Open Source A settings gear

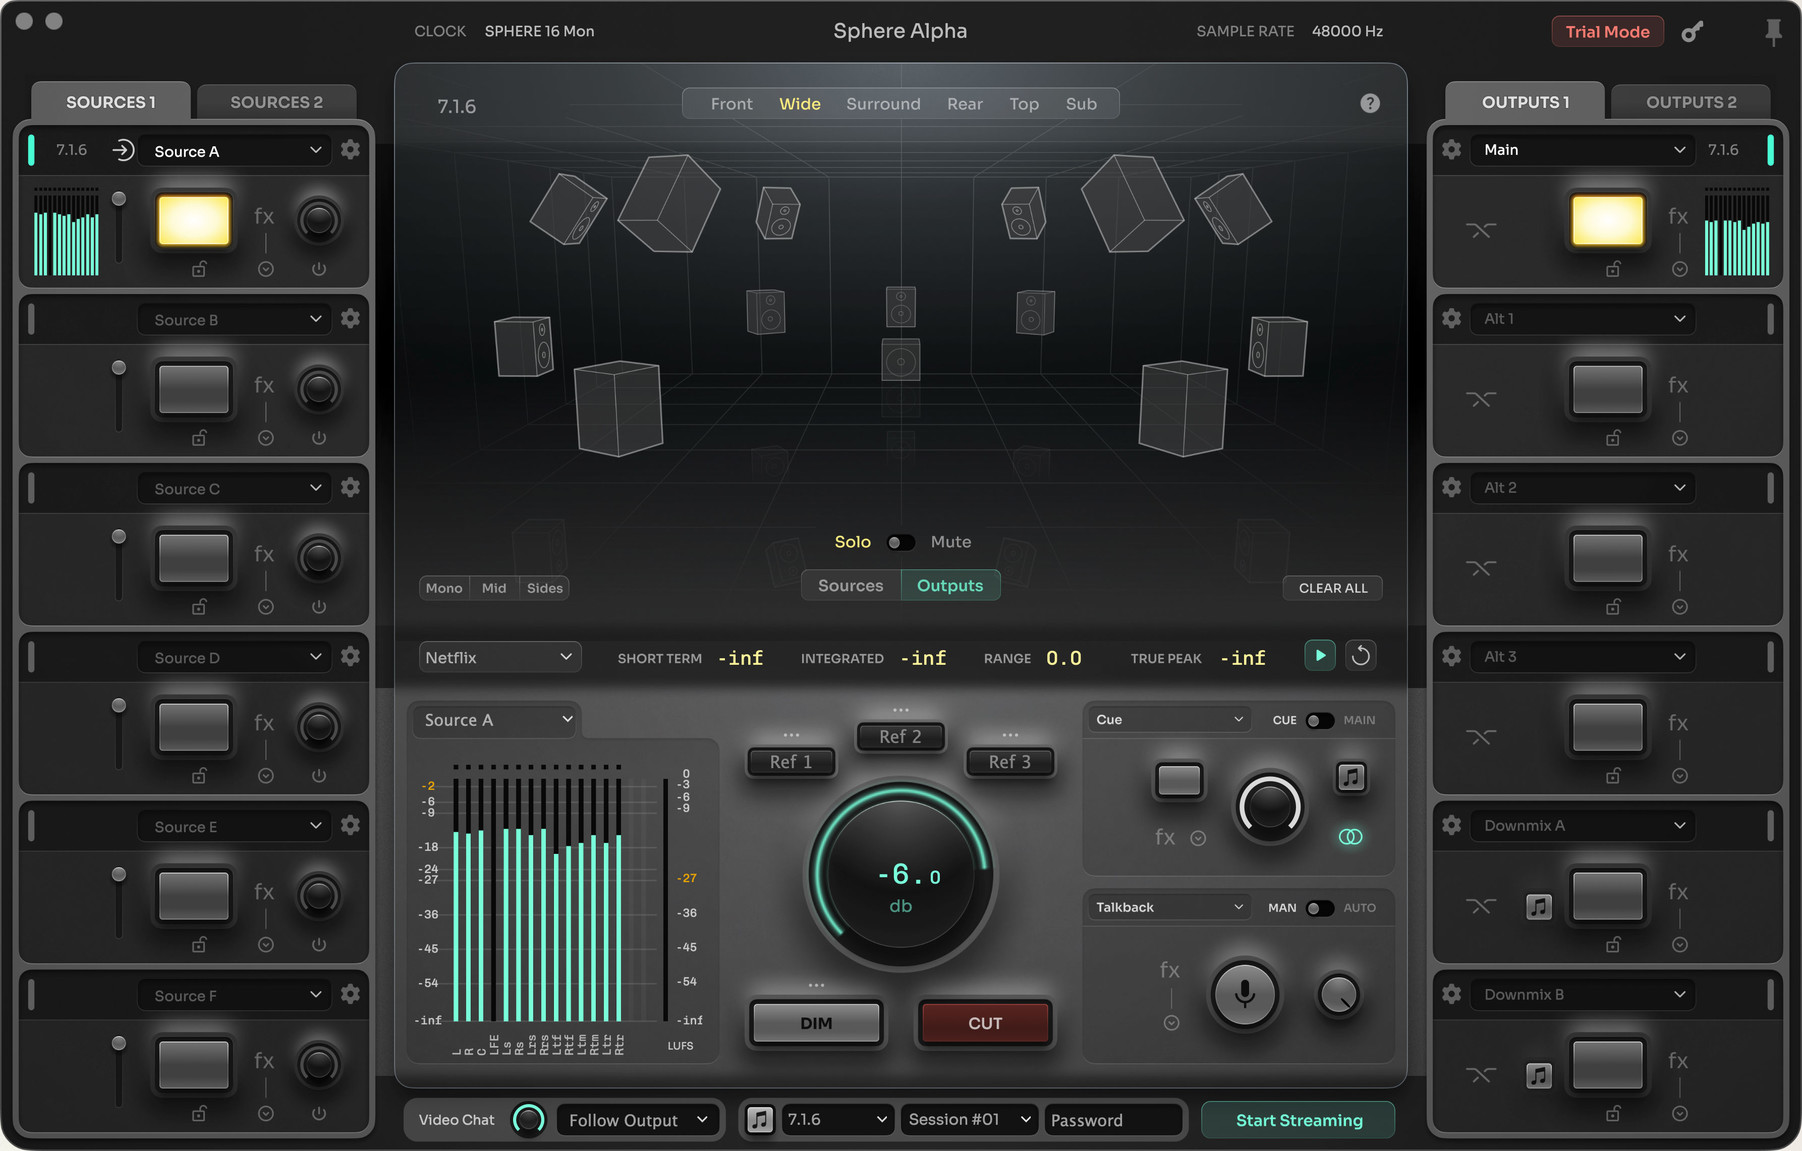(x=350, y=149)
